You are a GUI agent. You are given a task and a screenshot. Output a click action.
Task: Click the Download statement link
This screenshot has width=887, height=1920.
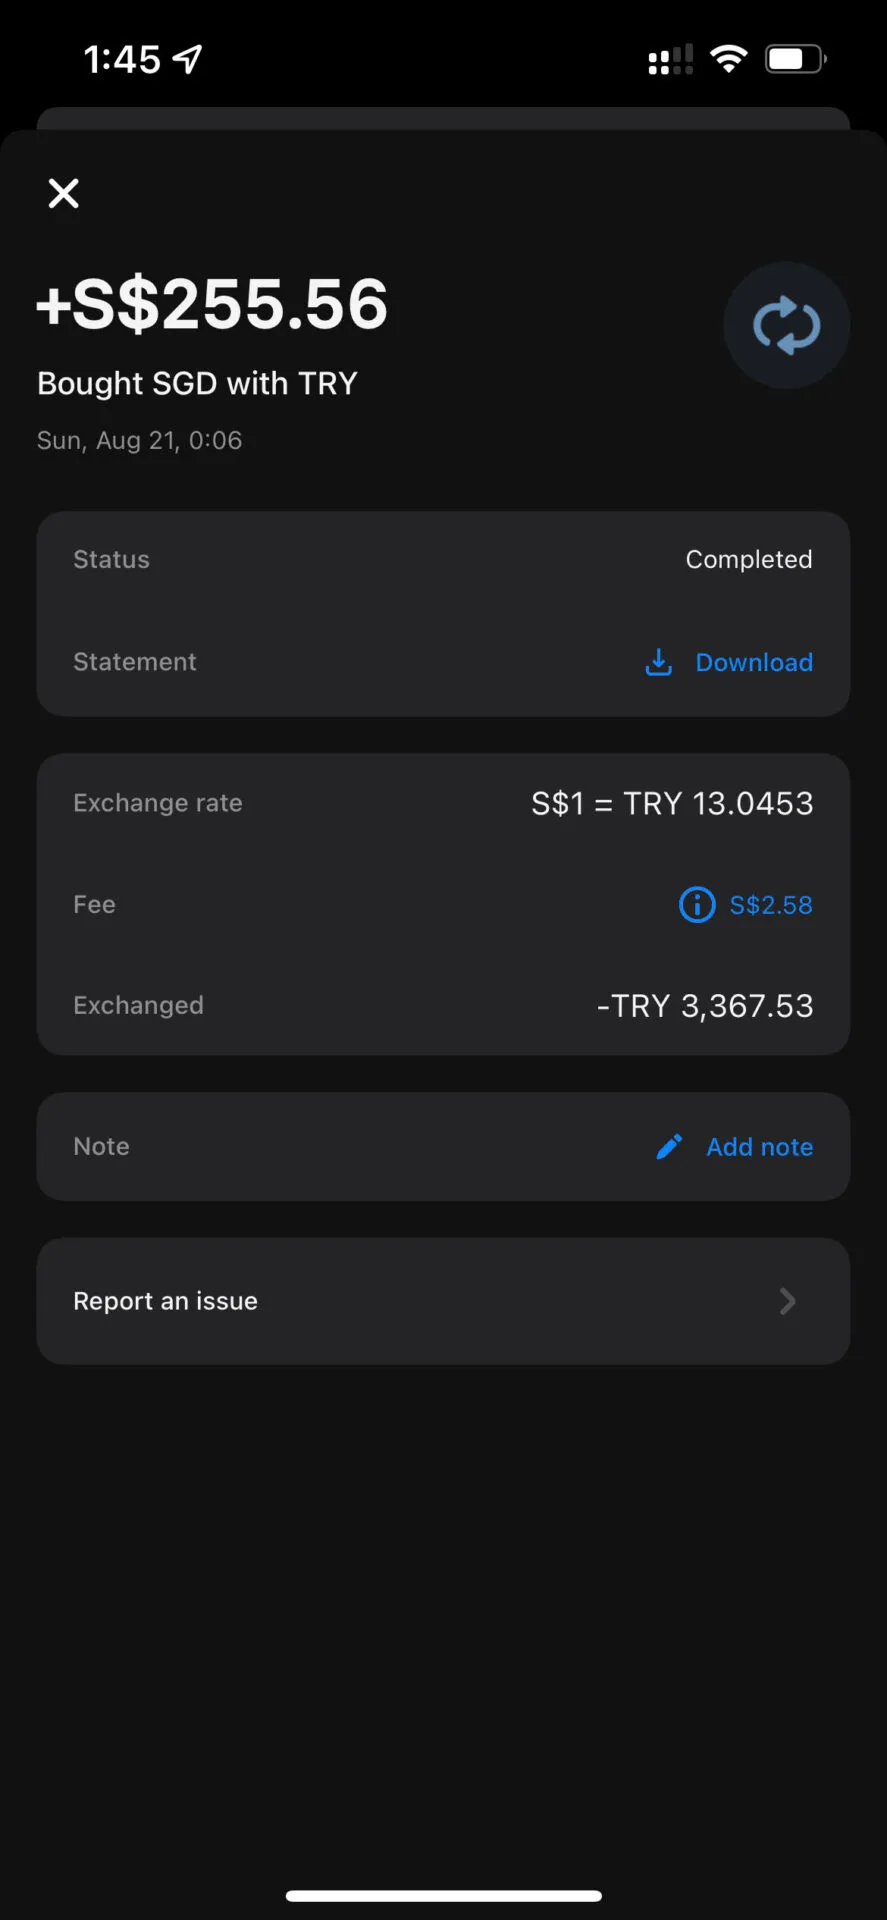(754, 662)
